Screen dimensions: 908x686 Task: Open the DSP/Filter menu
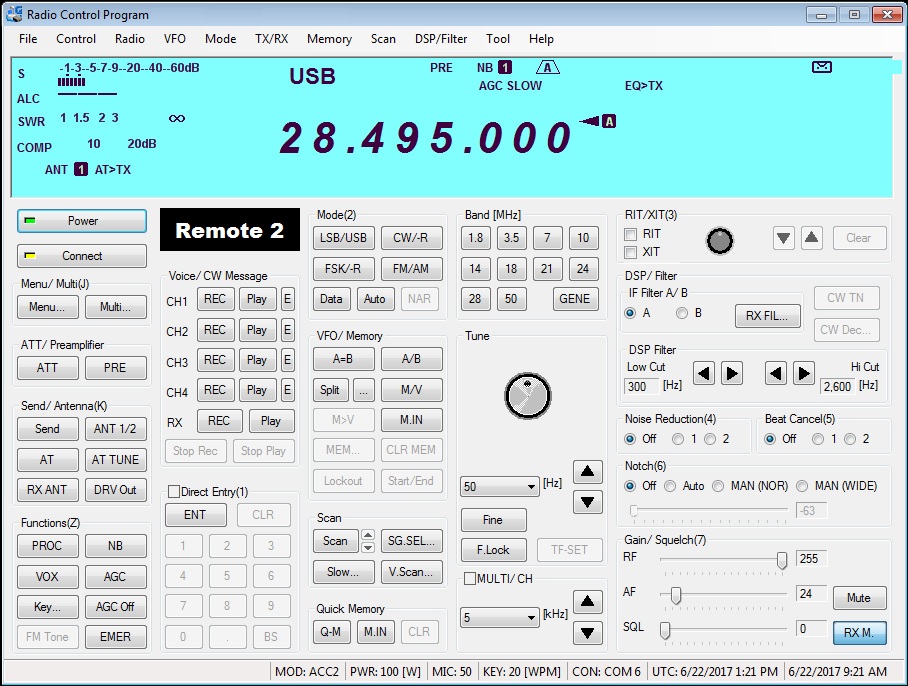[x=441, y=39]
